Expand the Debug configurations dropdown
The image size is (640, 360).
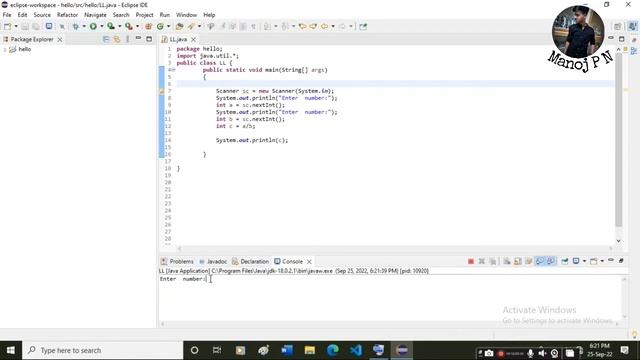point(84,27)
